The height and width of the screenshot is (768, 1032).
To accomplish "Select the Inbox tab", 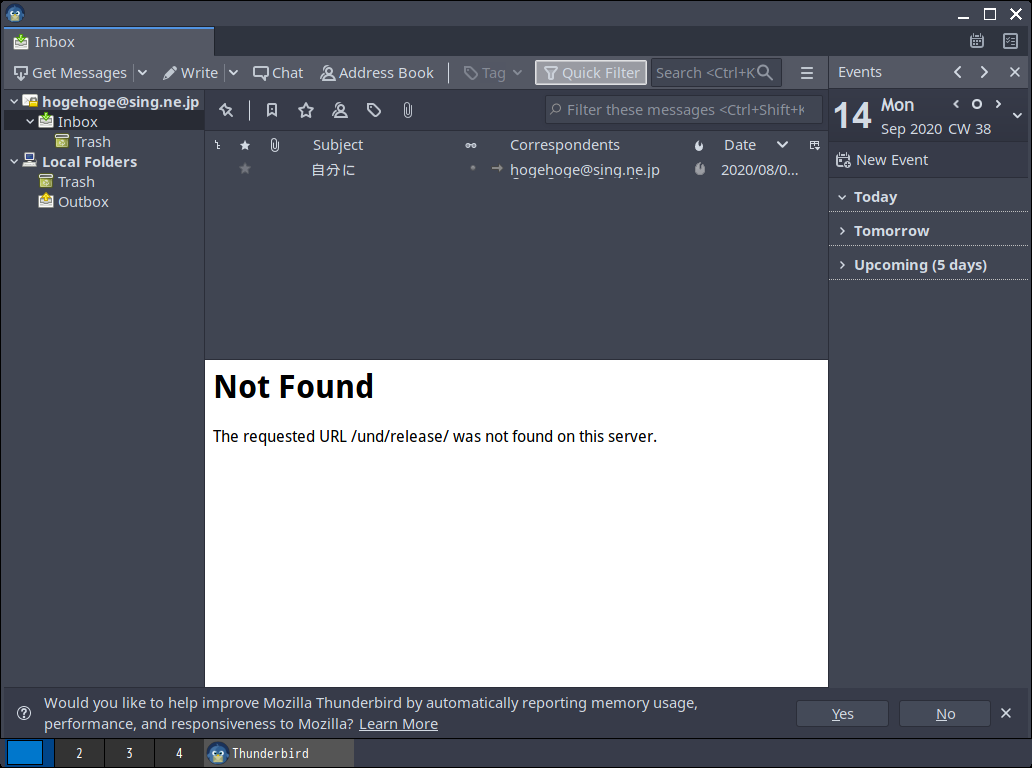I will (x=109, y=41).
